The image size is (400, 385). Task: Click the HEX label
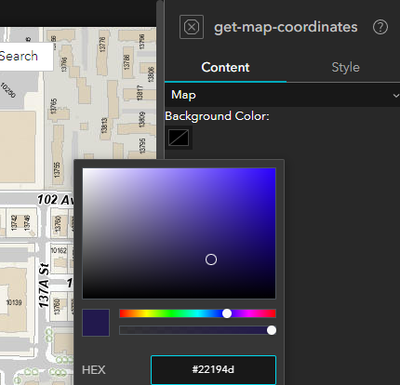pos(94,370)
